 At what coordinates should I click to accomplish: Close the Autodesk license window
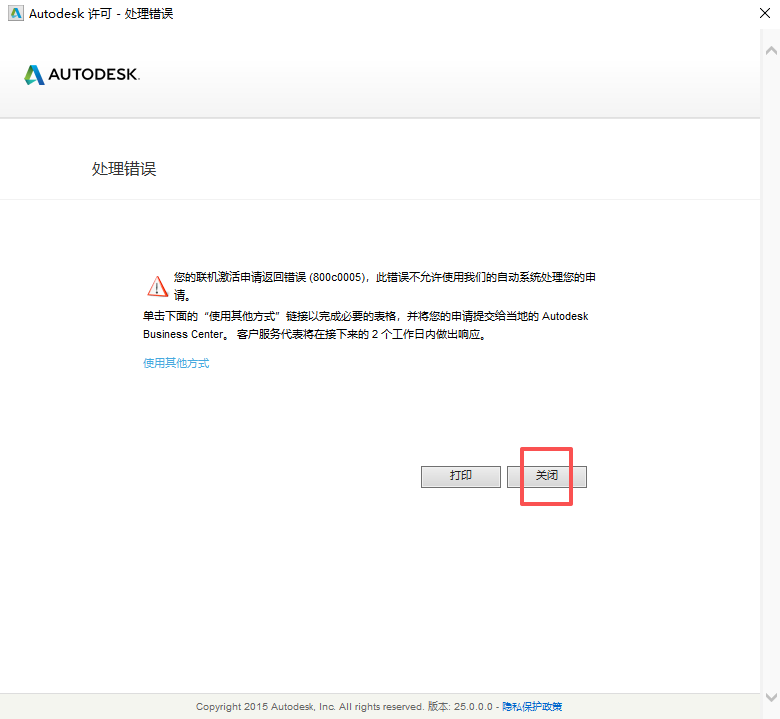(x=765, y=13)
